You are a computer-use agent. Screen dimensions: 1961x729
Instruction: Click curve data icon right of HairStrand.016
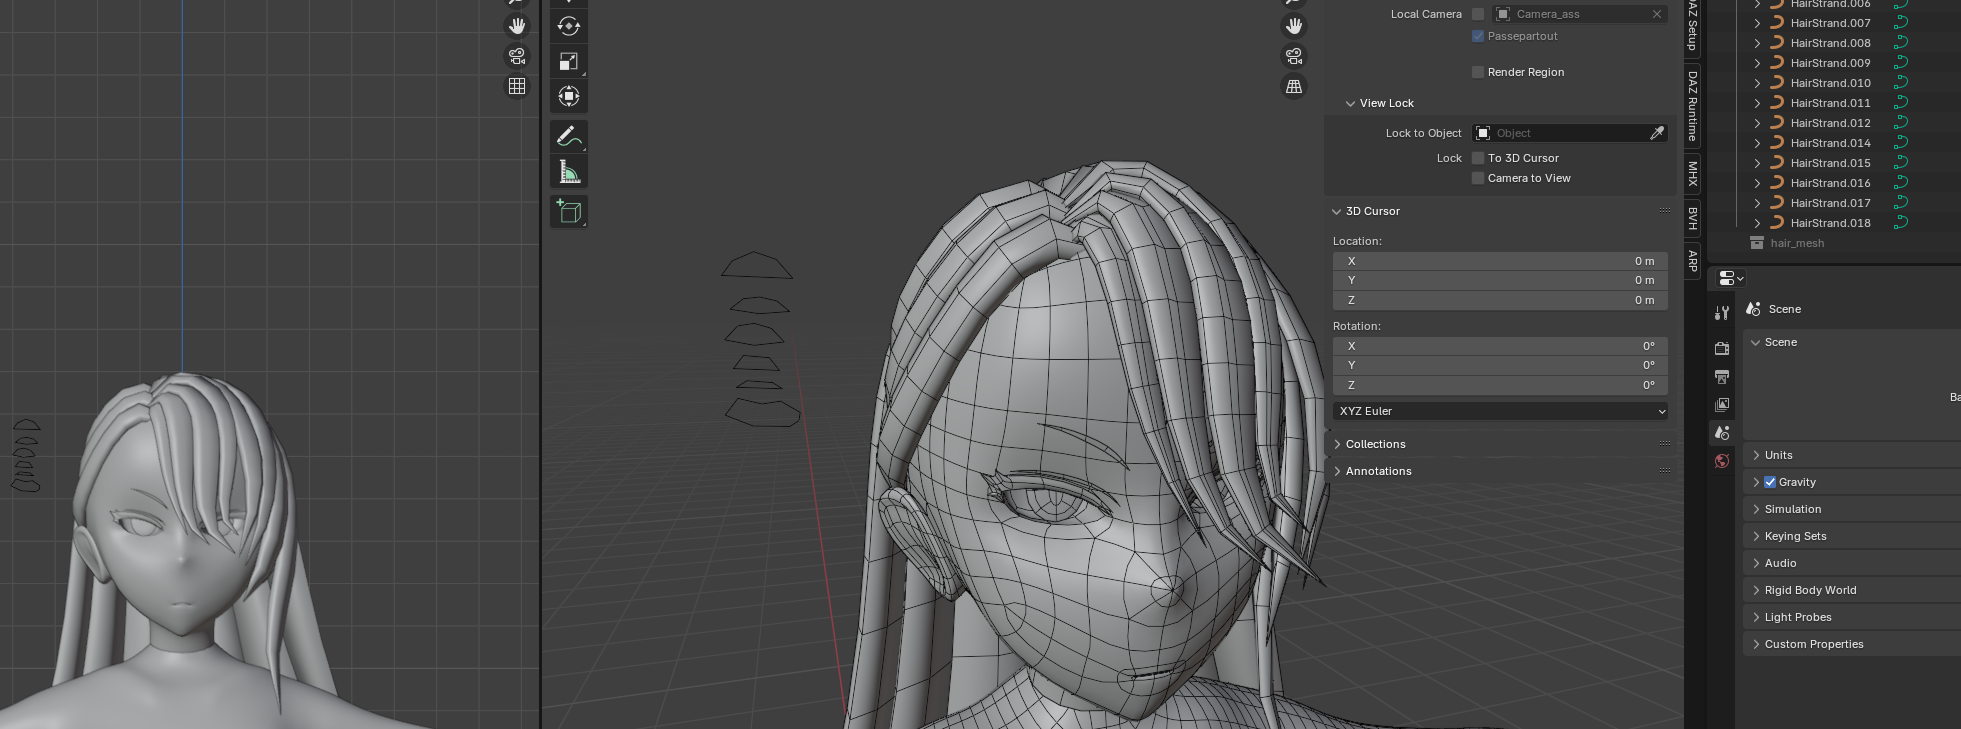coord(1901,183)
